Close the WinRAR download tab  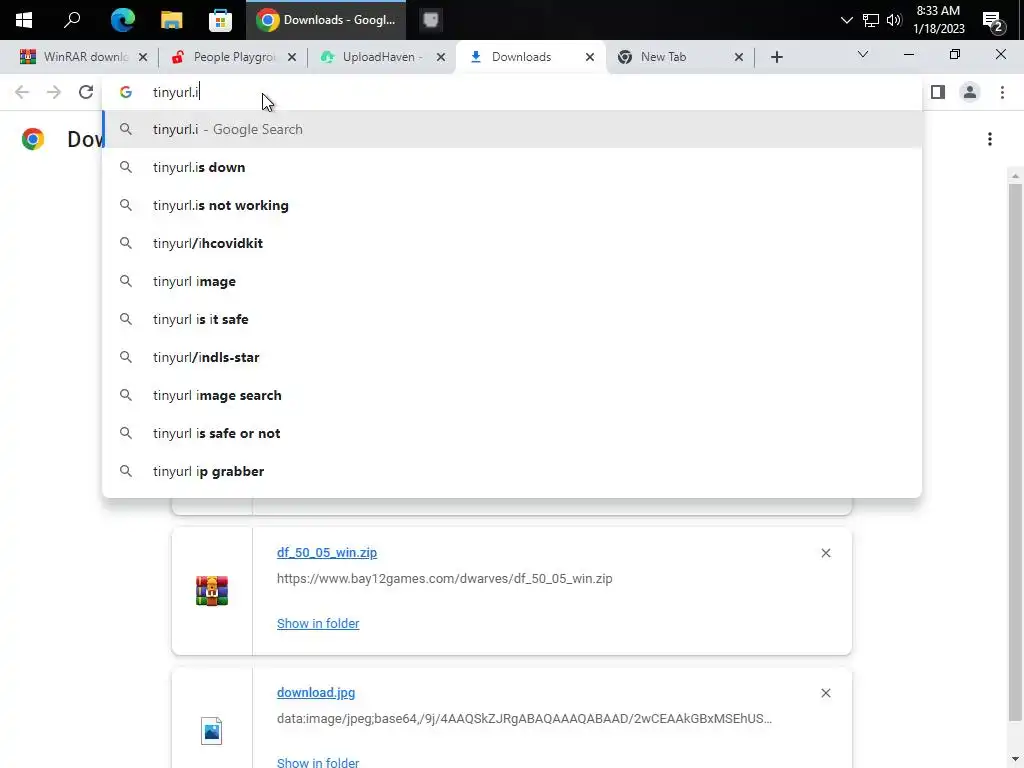coord(143,57)
